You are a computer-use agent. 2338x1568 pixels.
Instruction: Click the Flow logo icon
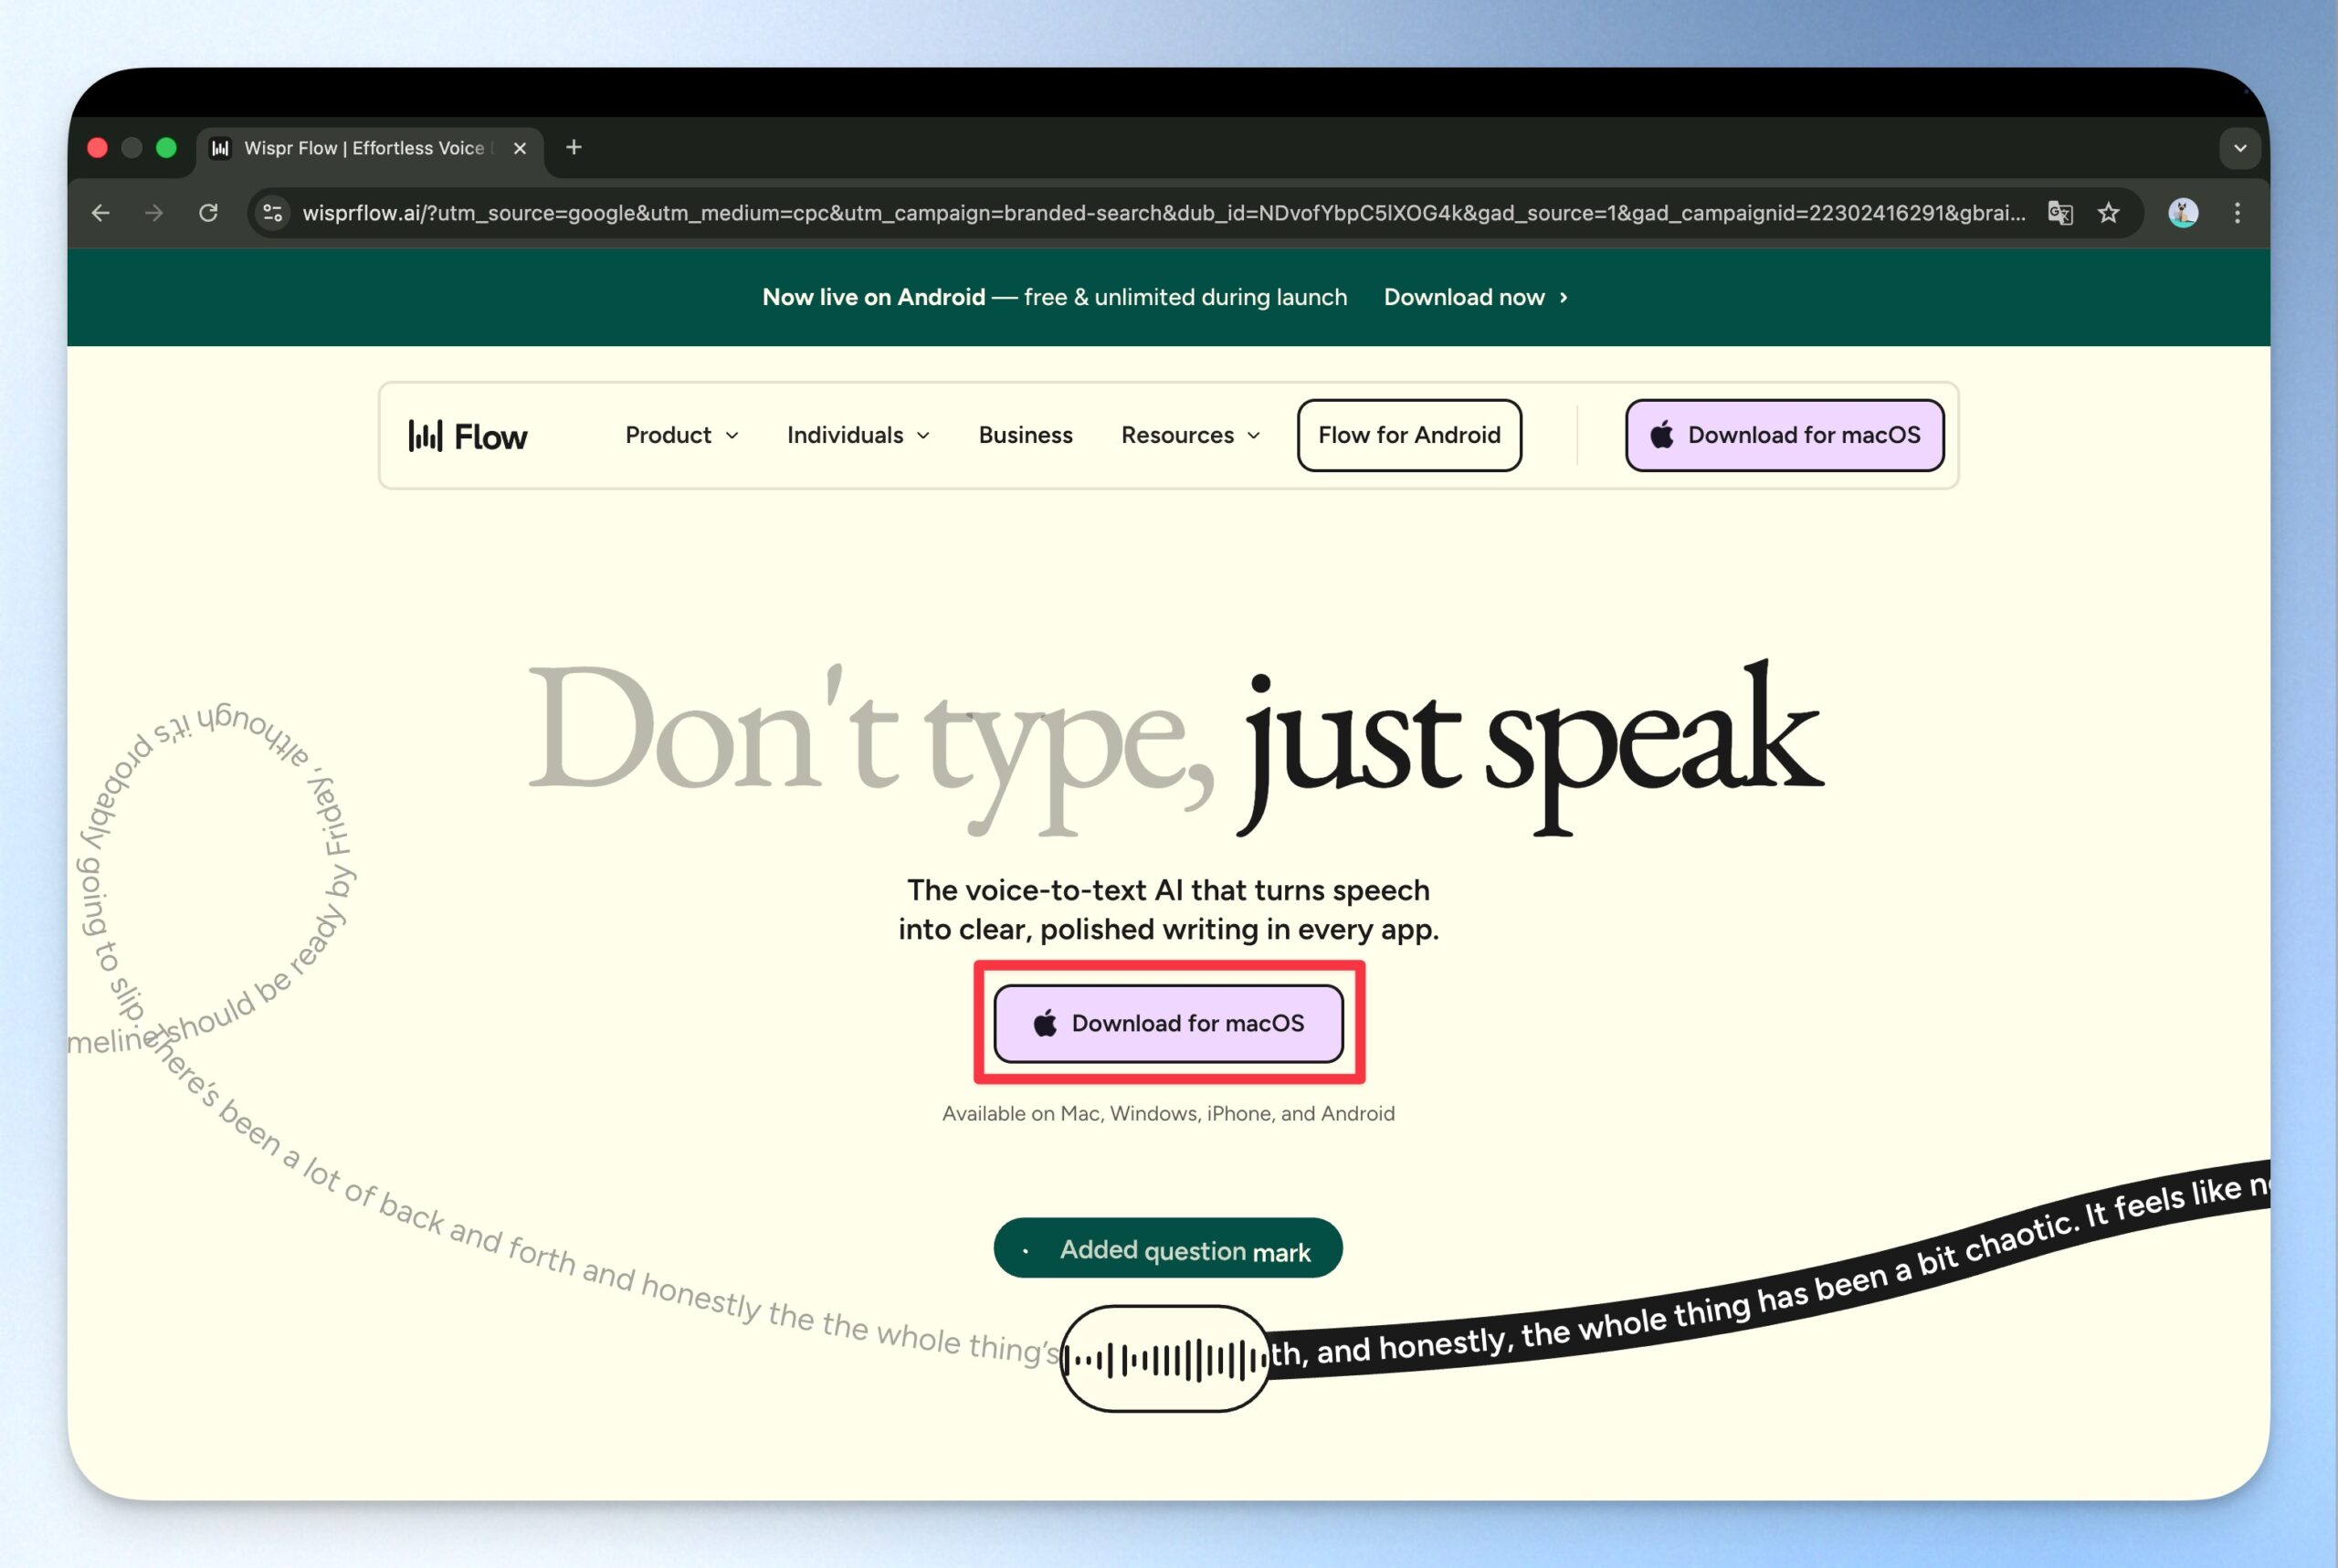tap(425, 435)
